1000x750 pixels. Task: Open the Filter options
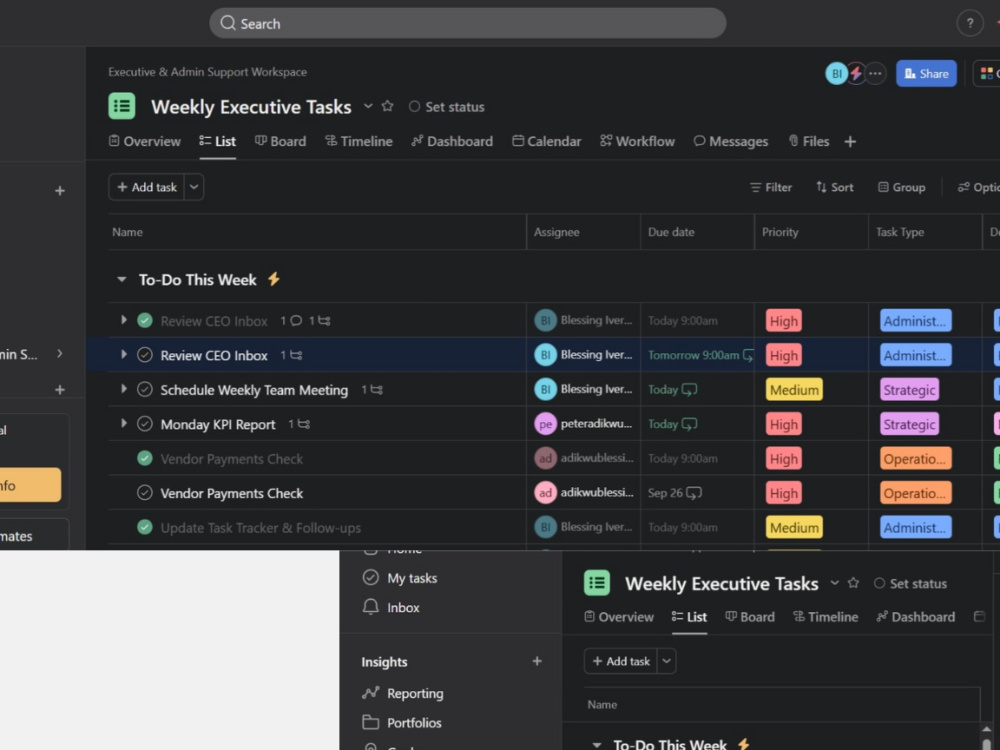click(770, 188)
